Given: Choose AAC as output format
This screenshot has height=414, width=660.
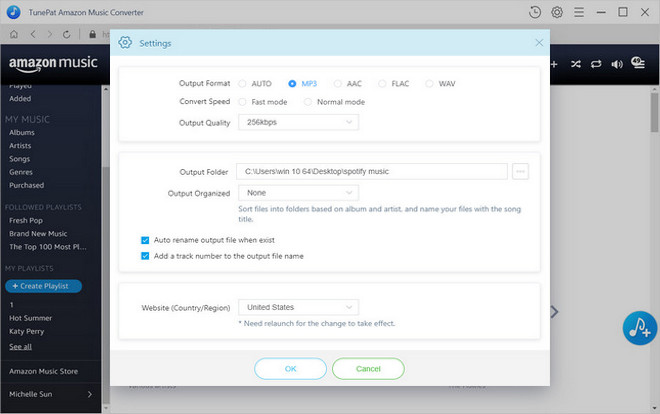Looking at the screenshot, I should (339, 84).
